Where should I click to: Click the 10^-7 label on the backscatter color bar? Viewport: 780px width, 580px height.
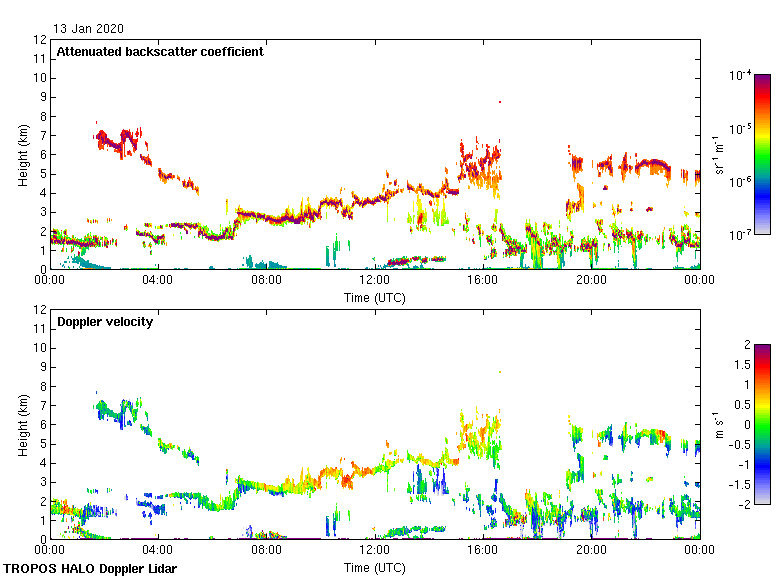(740, 234)
